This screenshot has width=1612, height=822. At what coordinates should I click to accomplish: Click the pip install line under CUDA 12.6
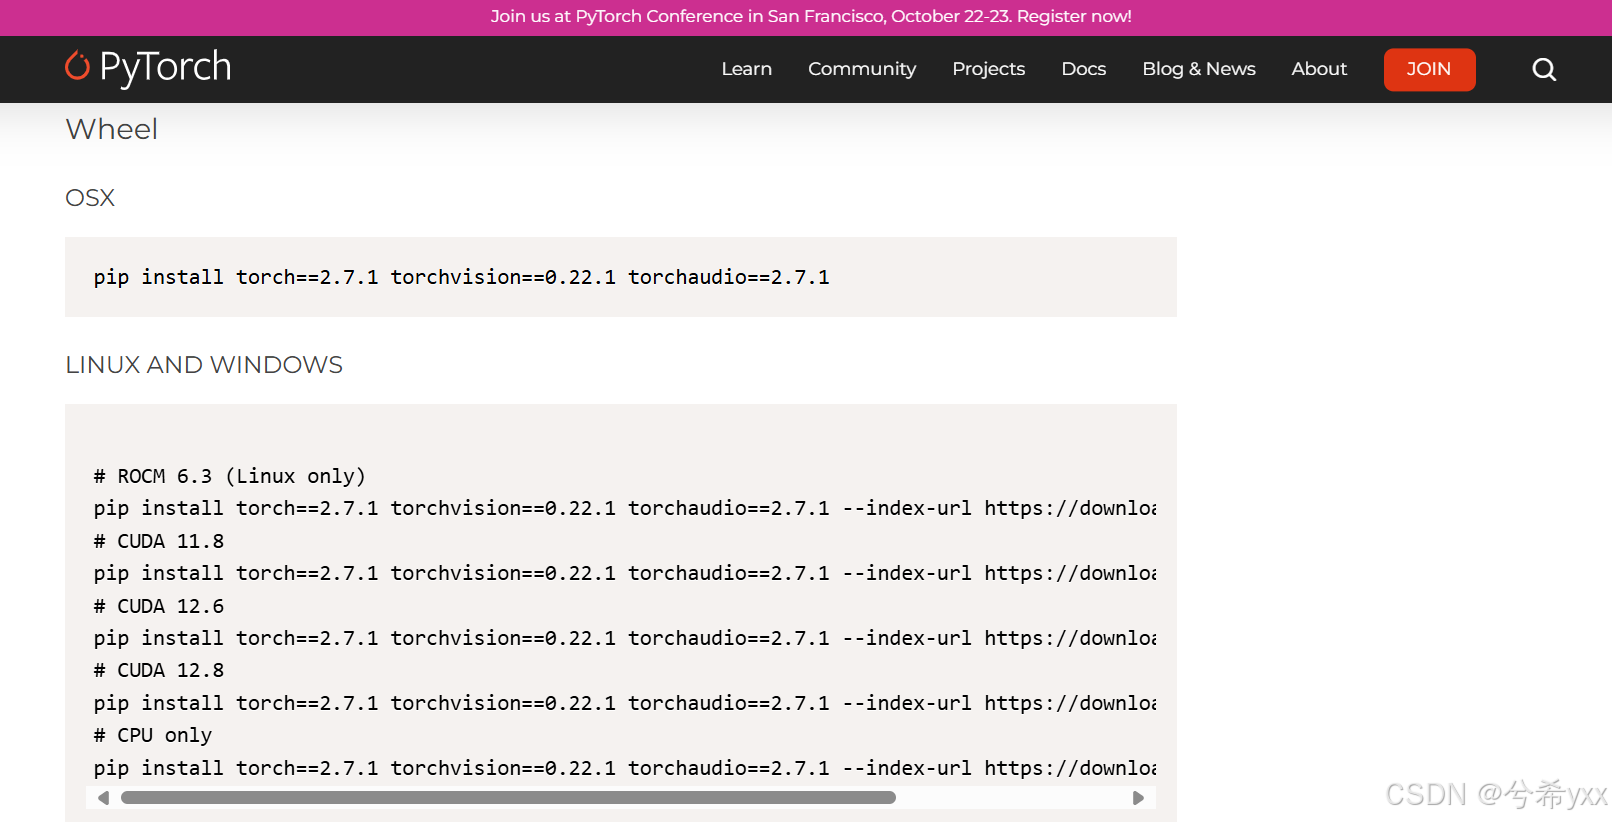pos(625,638)
